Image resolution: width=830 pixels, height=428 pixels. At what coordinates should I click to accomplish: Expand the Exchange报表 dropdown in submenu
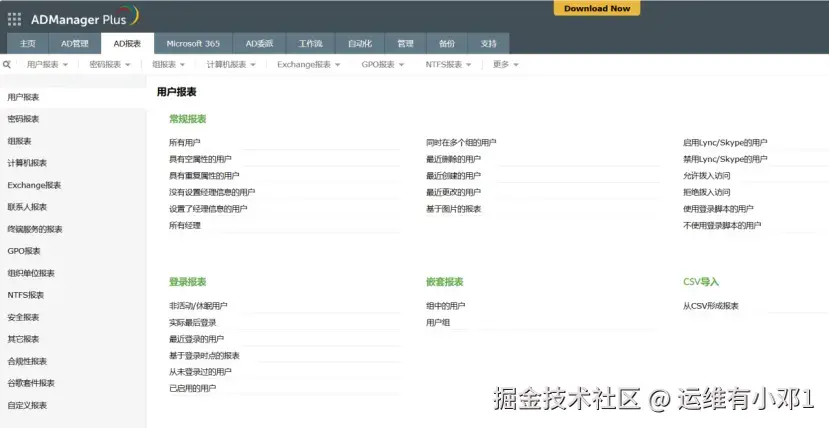tap(309, 65)
